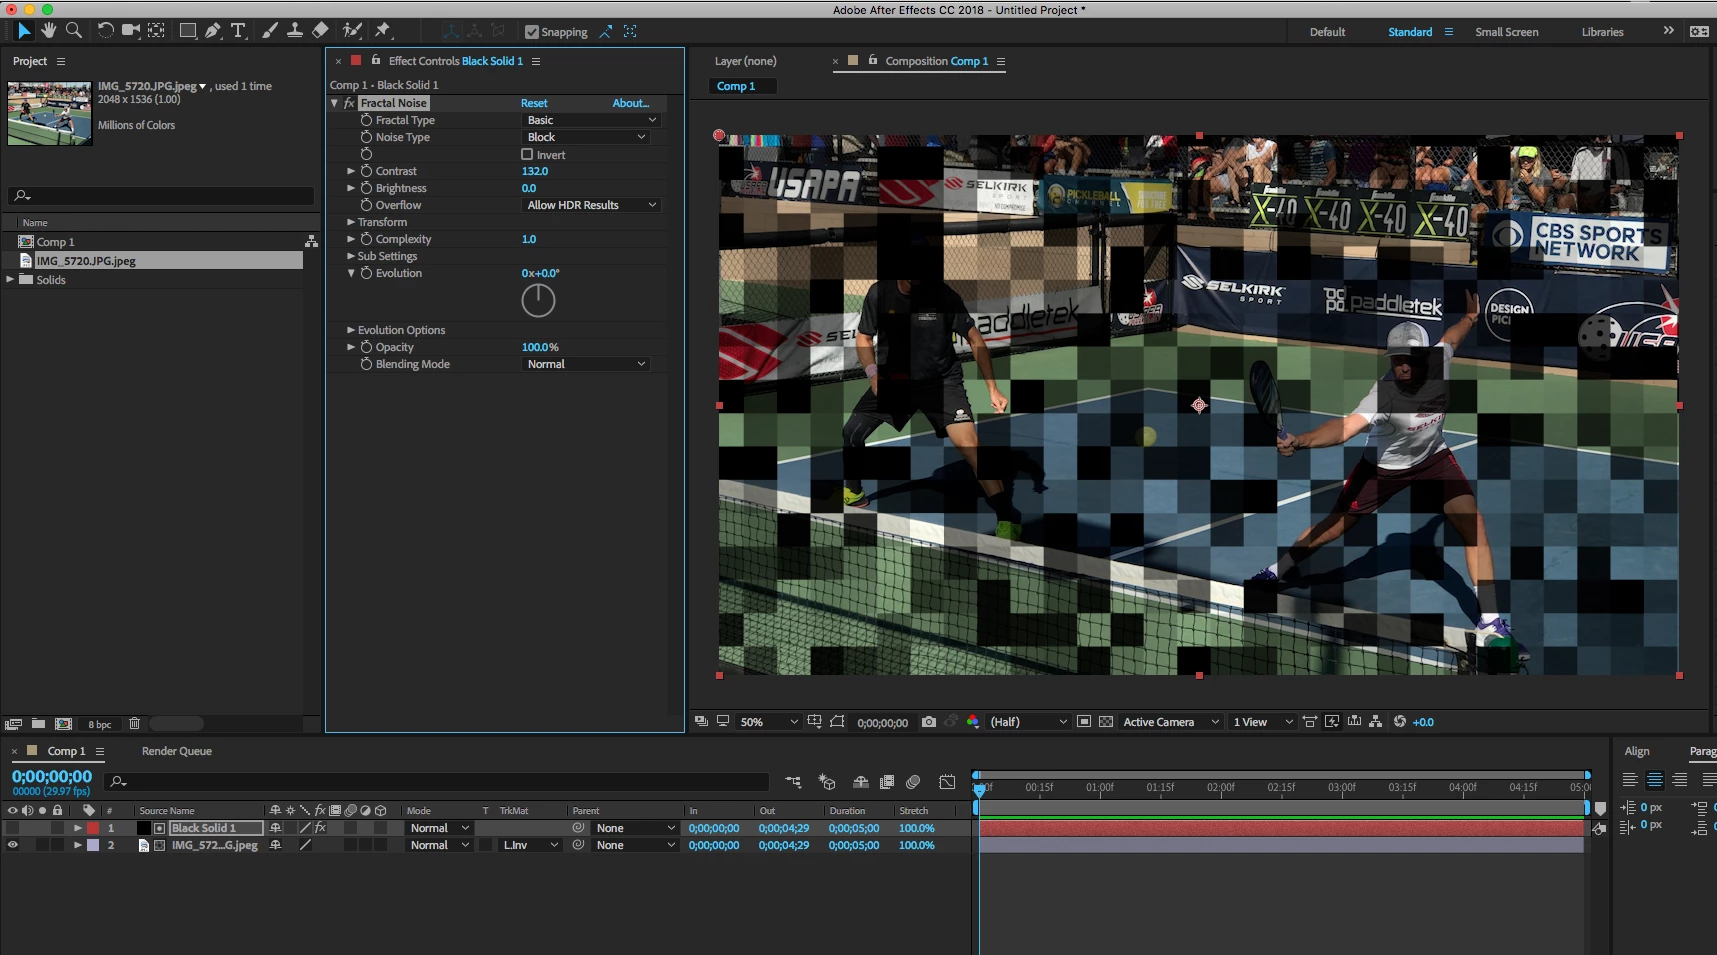Viewport: 1717px width, 955px height.
Task: Switch to the Libraries workspace
Action: point(1602,32)
